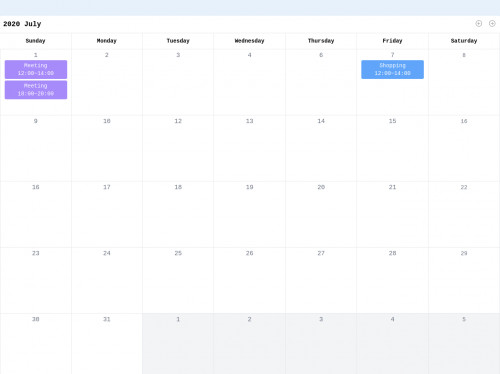The width and height of the screenshot is (500, 374).
Task: Select day 7 containing the Shopping event
Action: click(392, 82)
